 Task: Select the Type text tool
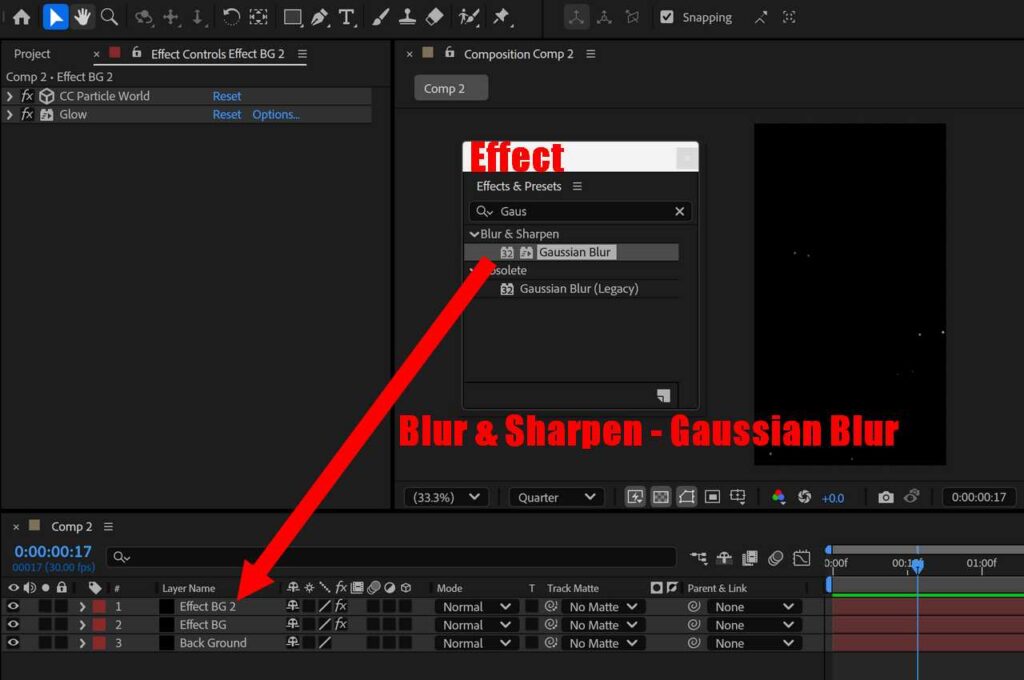[x=347, y=17]
